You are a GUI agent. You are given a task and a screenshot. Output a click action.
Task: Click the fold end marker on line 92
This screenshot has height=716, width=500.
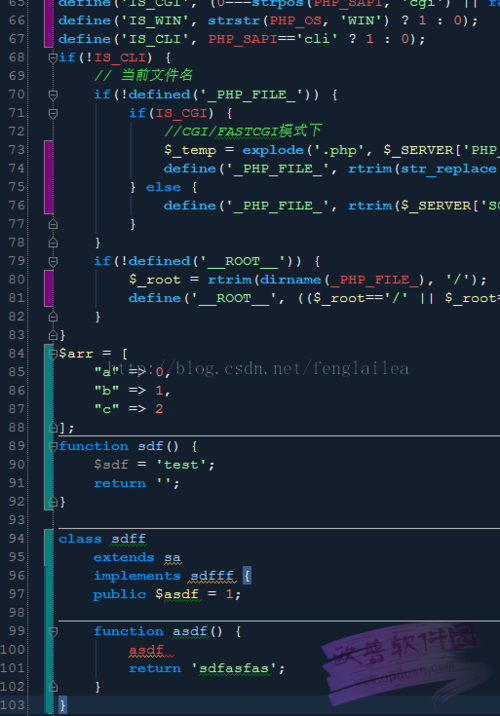53,501
